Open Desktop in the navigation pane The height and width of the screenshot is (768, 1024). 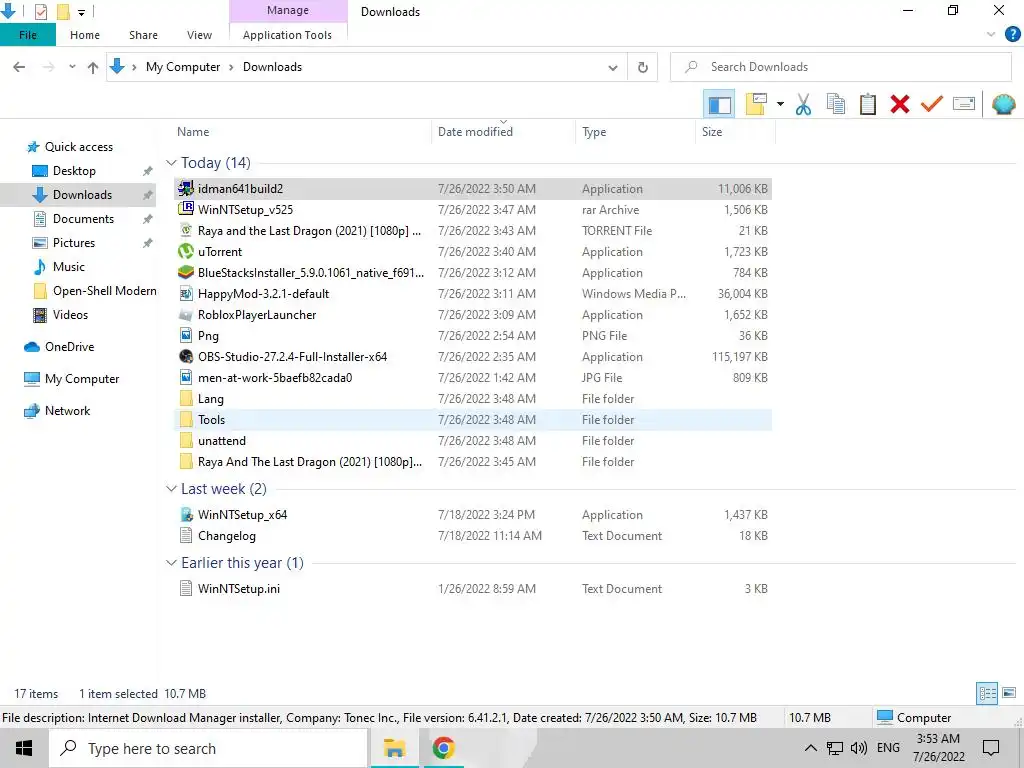(x=74, y=171)
